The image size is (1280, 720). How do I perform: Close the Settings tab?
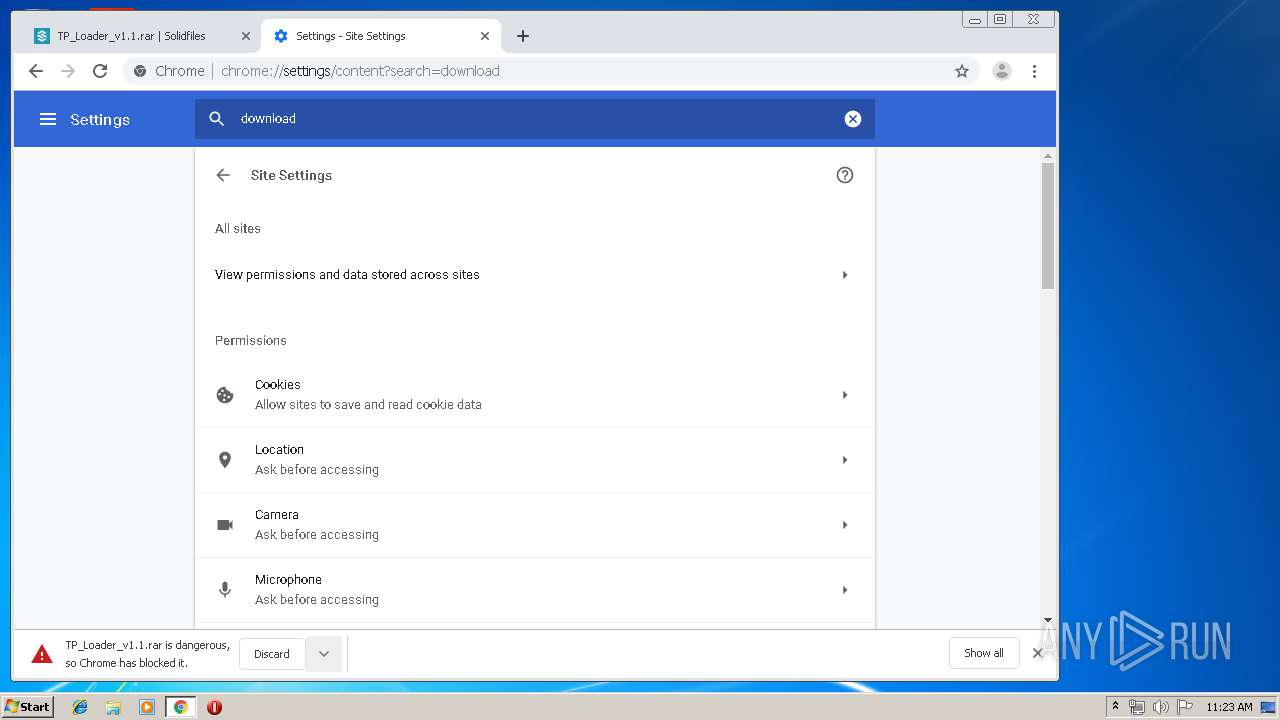point(485,36)
